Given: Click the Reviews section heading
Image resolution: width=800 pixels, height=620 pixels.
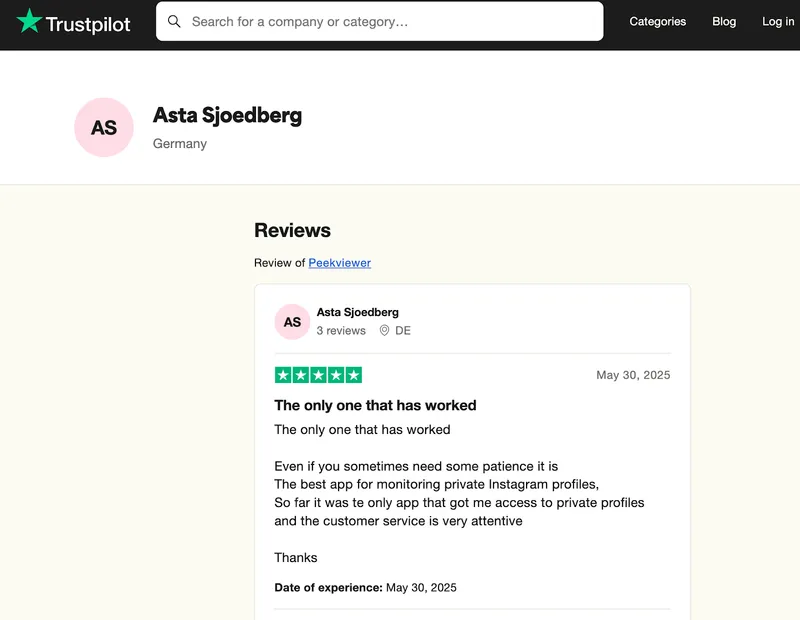Looking at the screenshot, I should [292, 230].
